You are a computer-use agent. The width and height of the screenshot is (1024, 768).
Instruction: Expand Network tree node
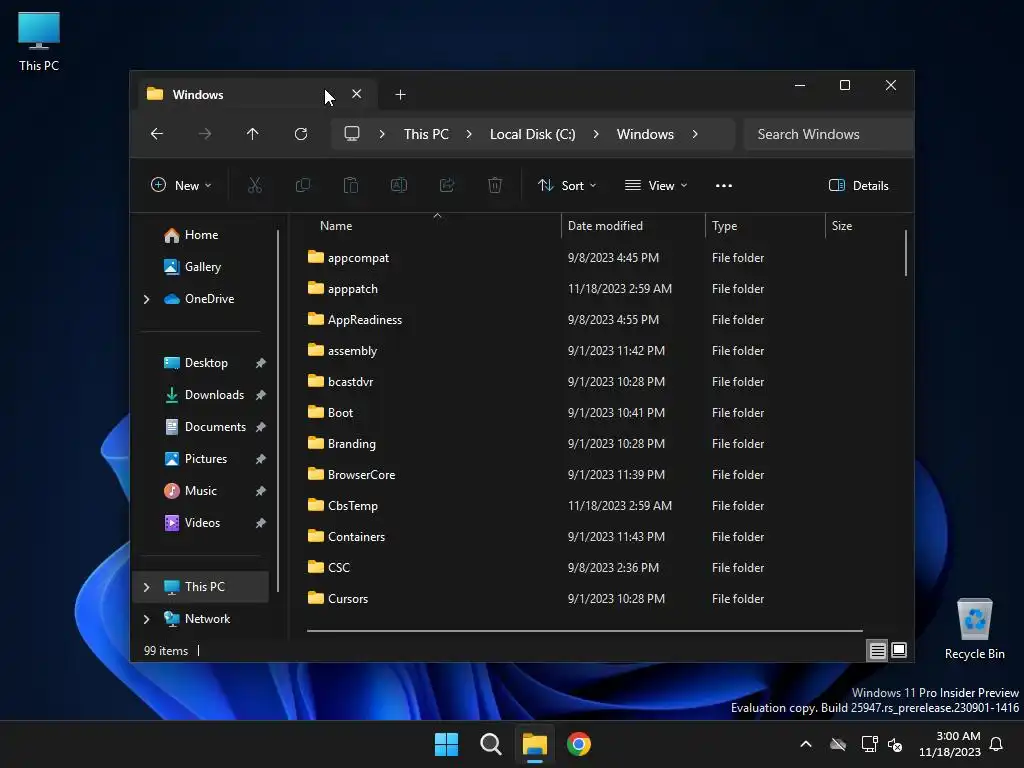click(146, 619)
